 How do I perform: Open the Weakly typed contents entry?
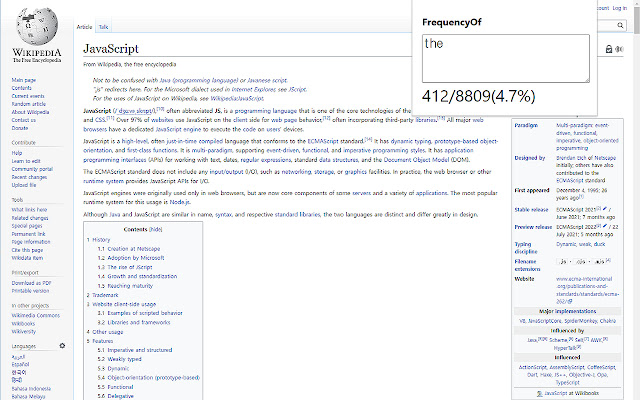(124, 359)
